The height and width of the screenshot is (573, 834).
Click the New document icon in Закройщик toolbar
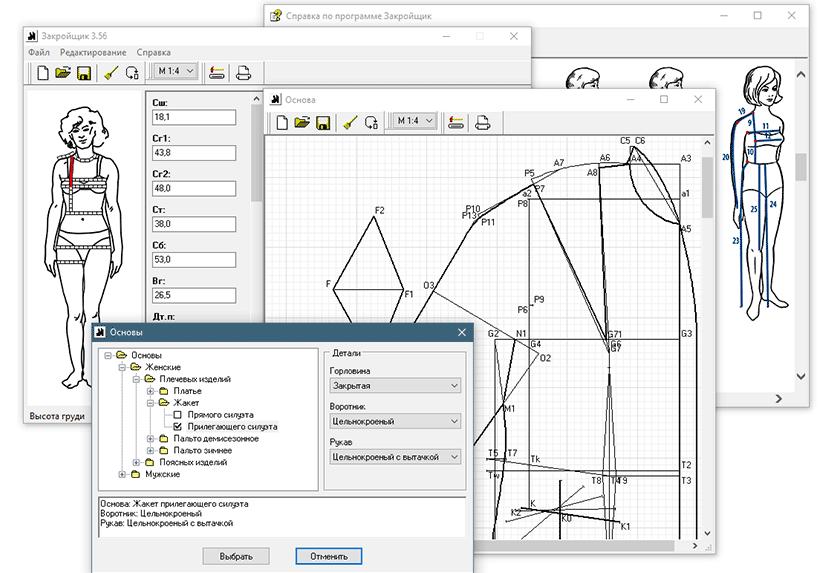click(x=43, y=73)
